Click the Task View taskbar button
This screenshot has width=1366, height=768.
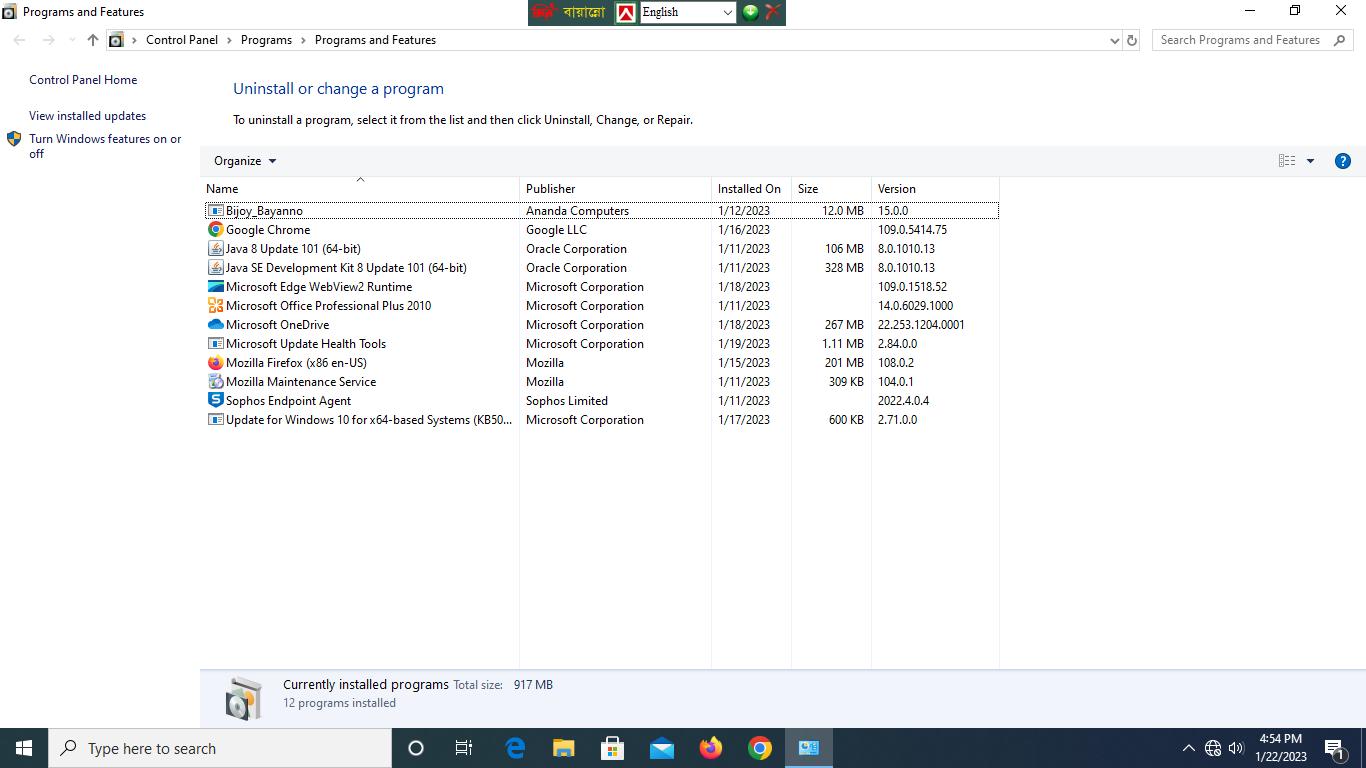[464, 748]
